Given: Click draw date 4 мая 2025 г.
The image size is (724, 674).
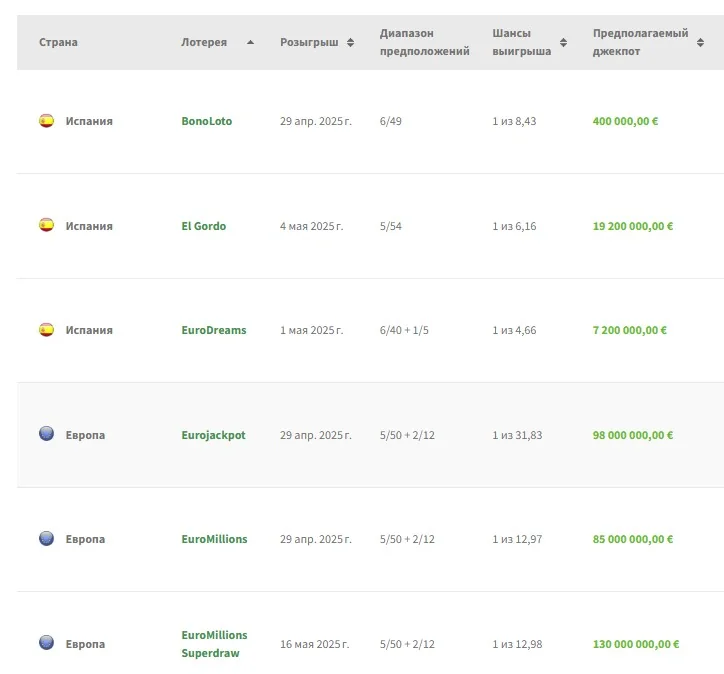Looking at the screenshot, I should [312, 226].
